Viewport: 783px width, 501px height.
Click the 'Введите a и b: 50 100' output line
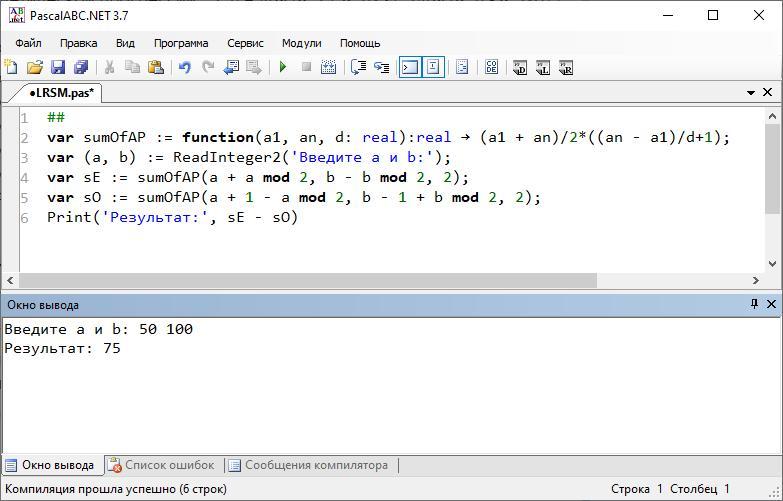point(98,329)
